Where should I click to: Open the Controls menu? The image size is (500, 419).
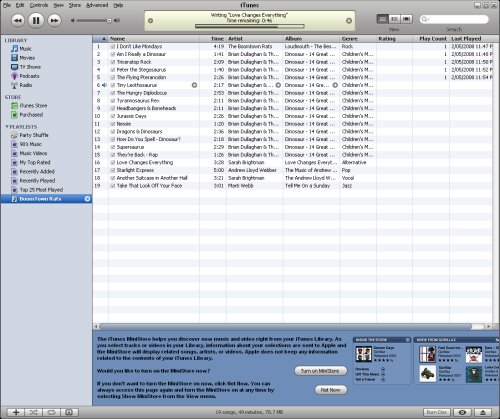click(39, 5)
